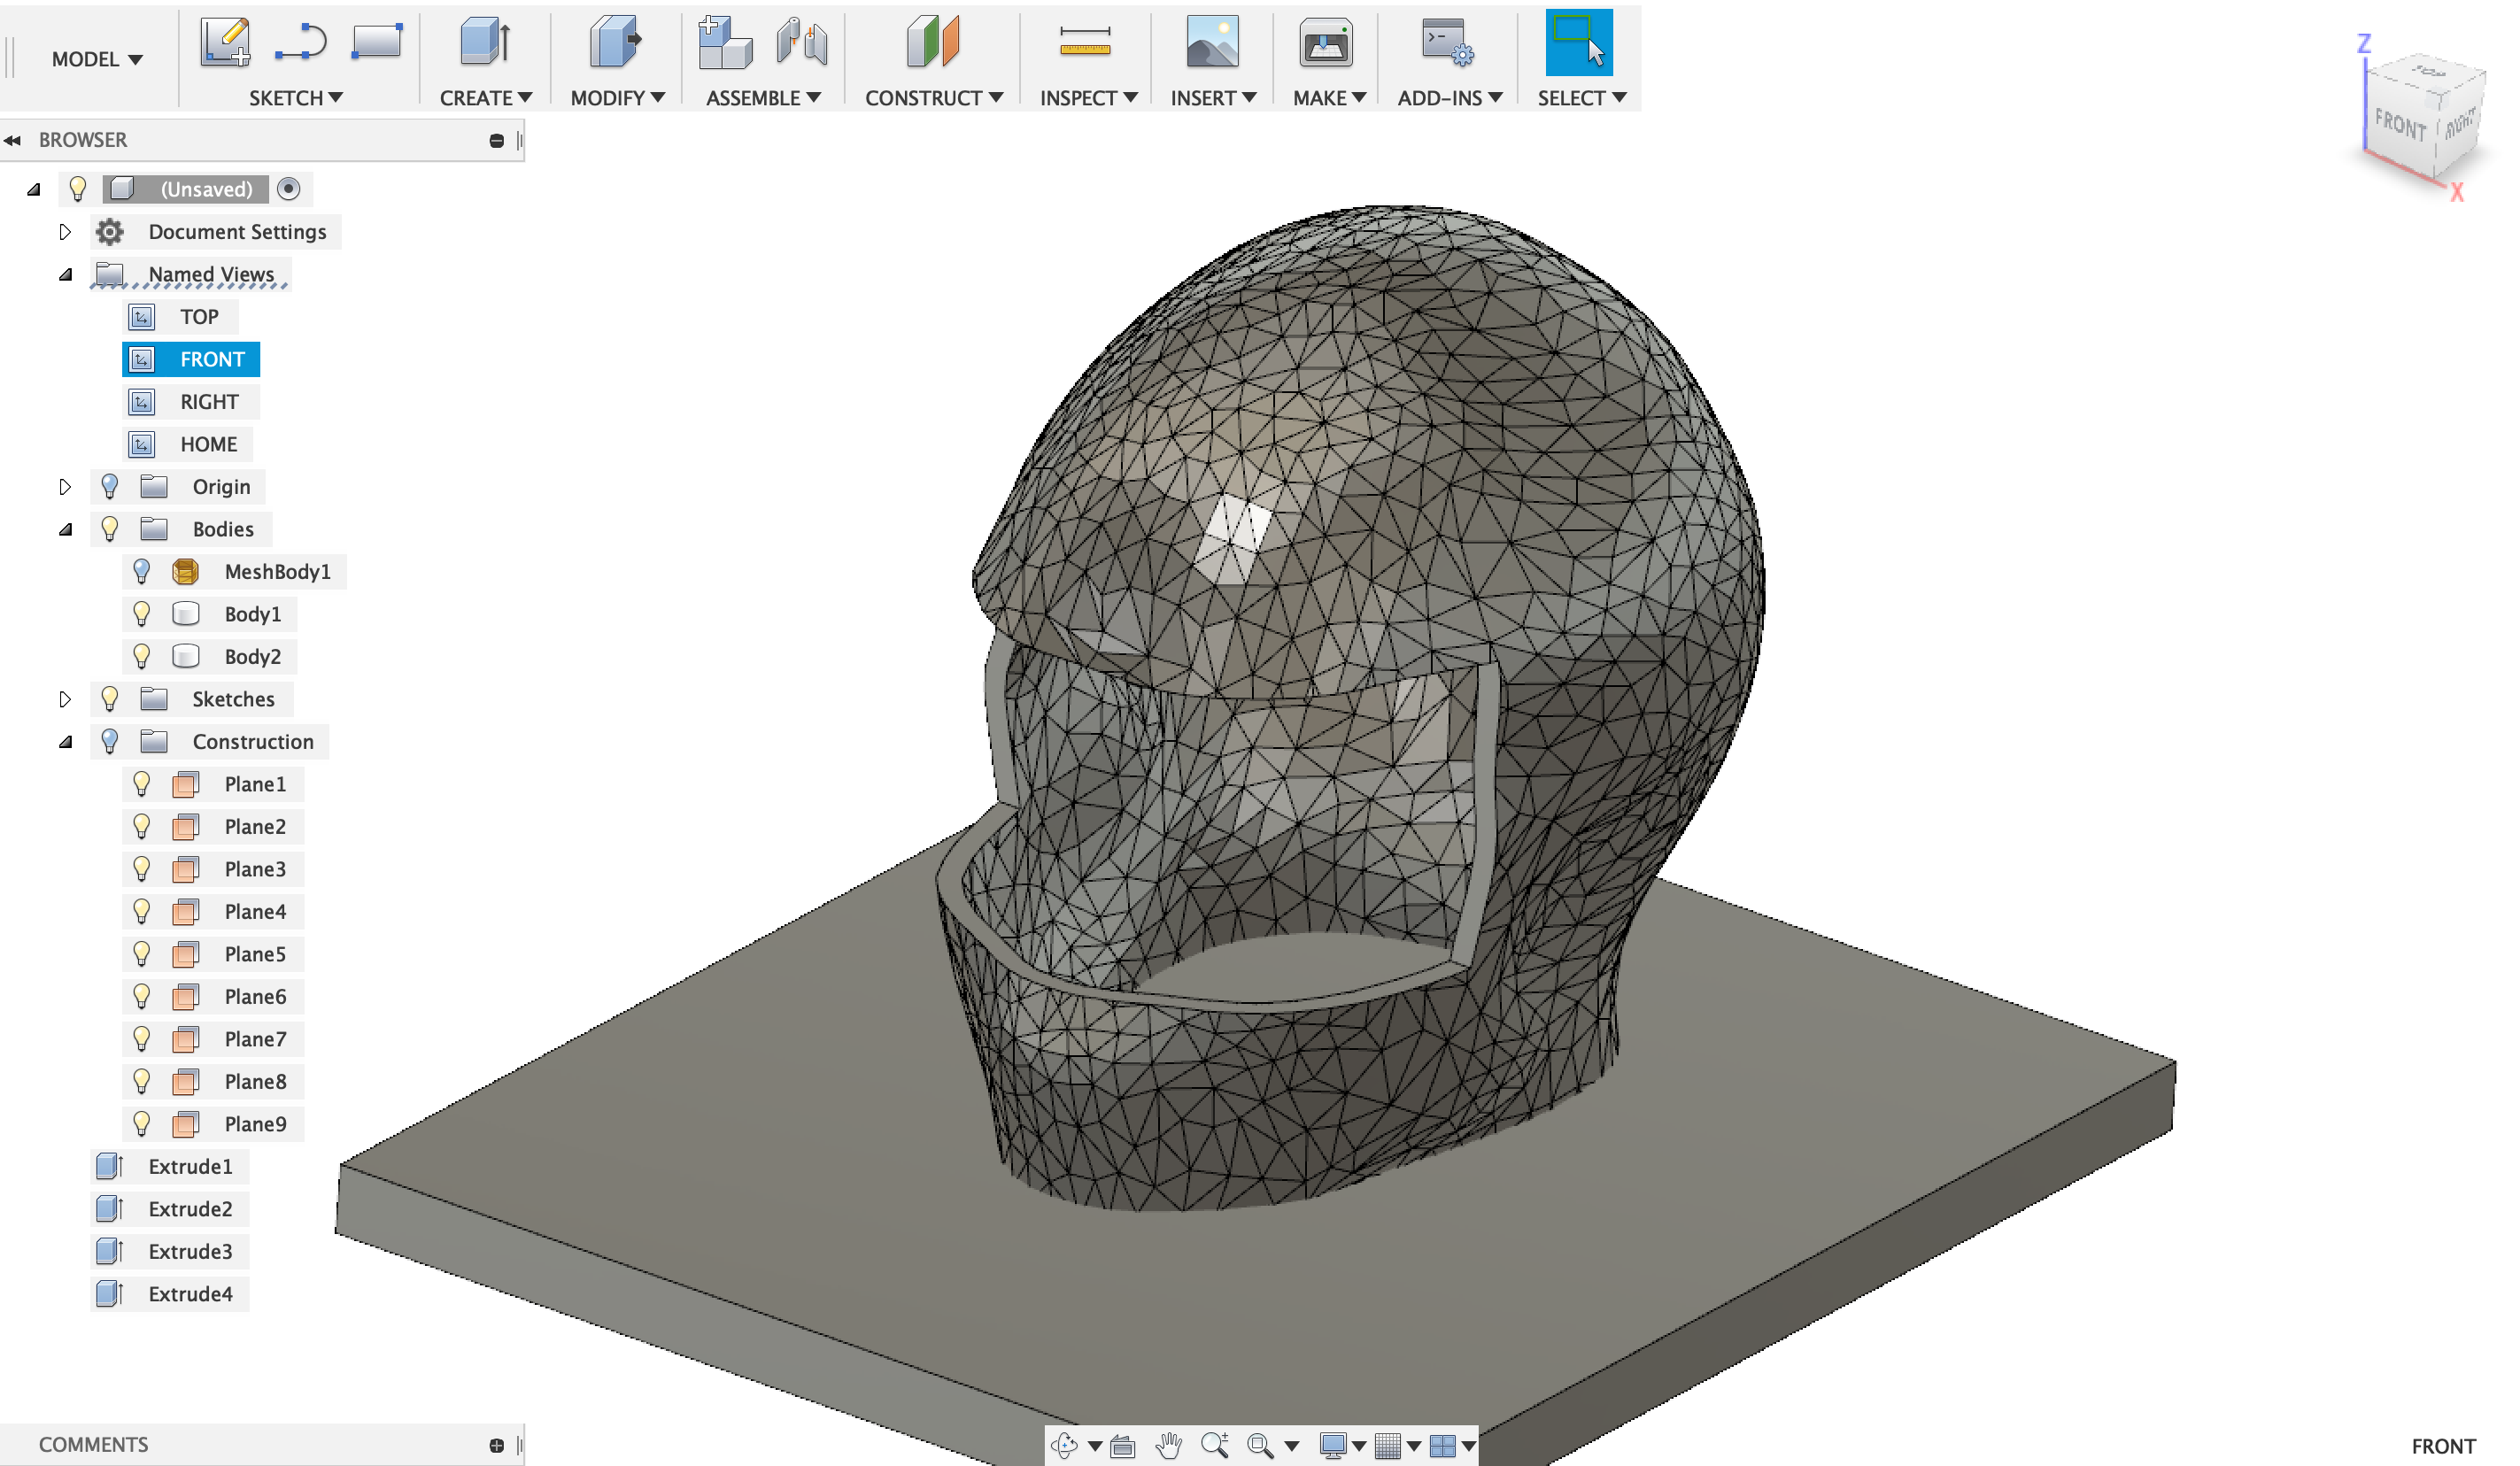
Task: Select the Joint tool icon
Action: tap(800, 42)
